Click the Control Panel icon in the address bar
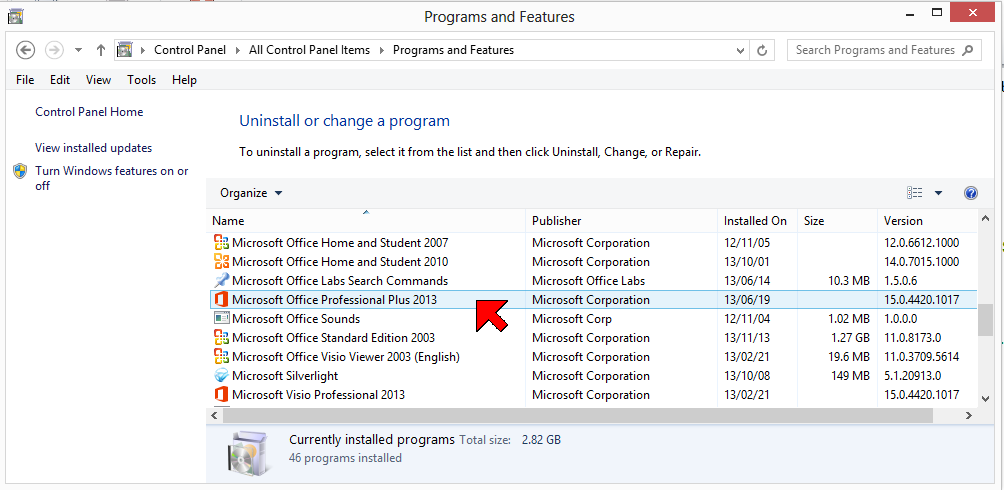 coord(124,50)
